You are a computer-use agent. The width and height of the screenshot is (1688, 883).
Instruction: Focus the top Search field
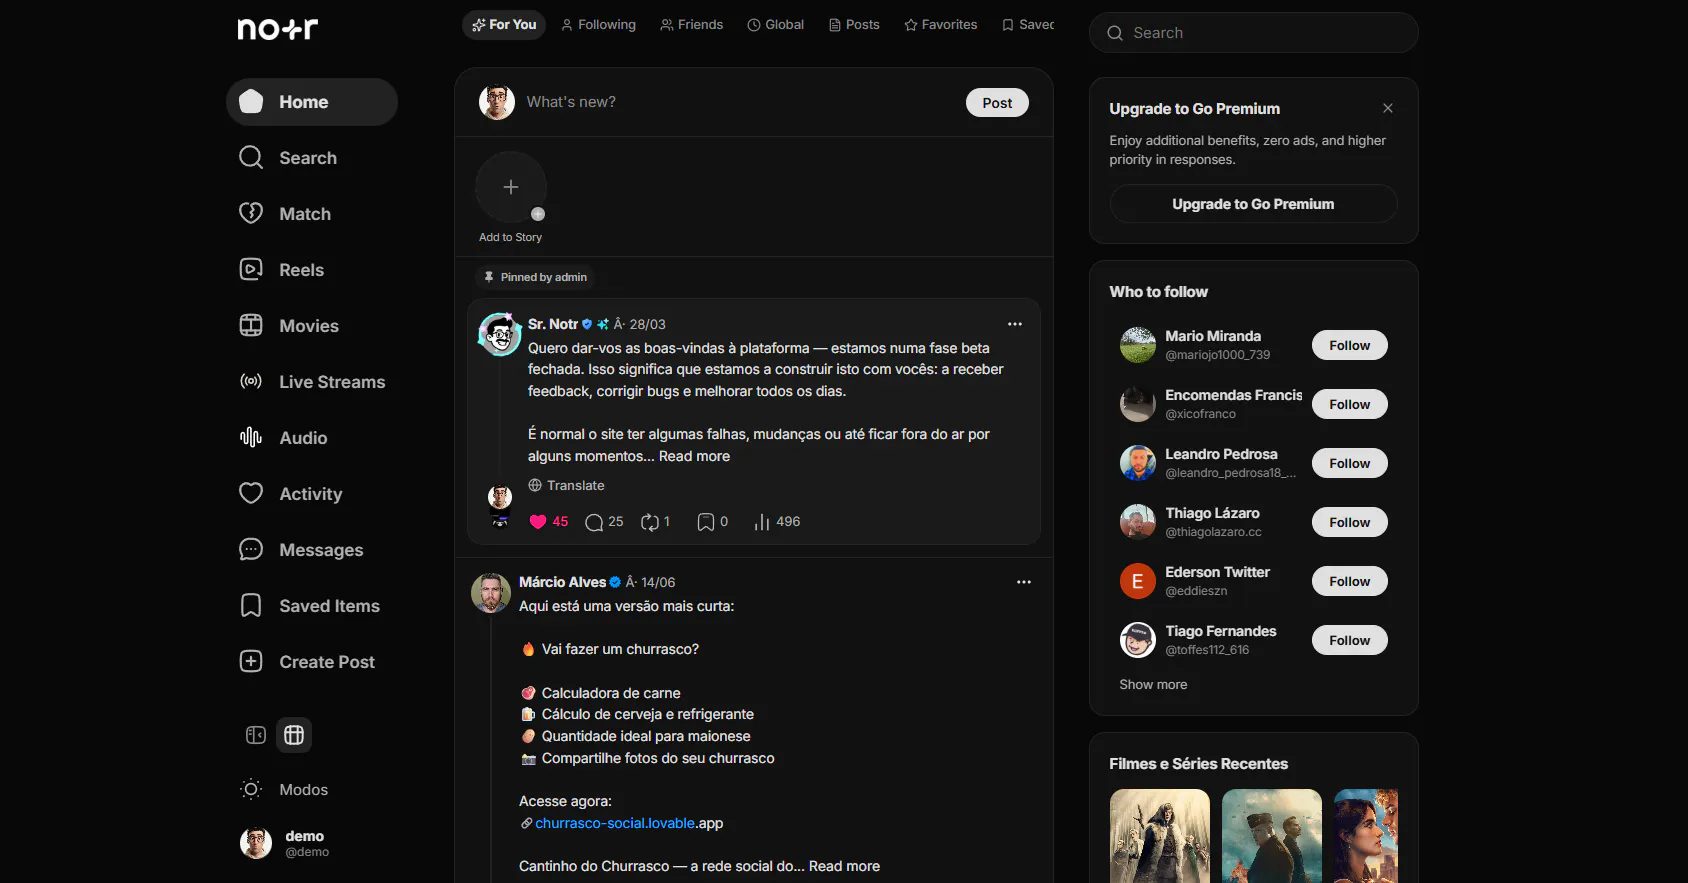point(1254,33)
